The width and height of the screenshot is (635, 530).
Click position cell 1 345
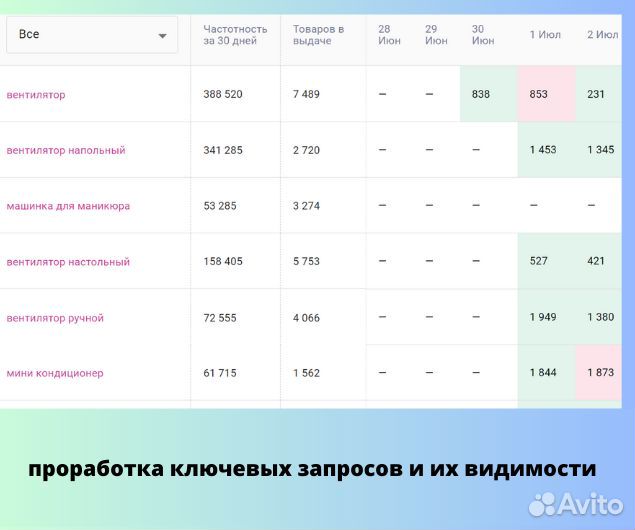pos(599,150)
